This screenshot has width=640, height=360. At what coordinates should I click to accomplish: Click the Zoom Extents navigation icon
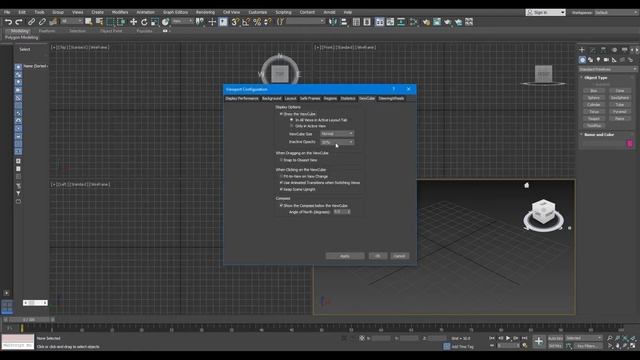tap(625, 338)
